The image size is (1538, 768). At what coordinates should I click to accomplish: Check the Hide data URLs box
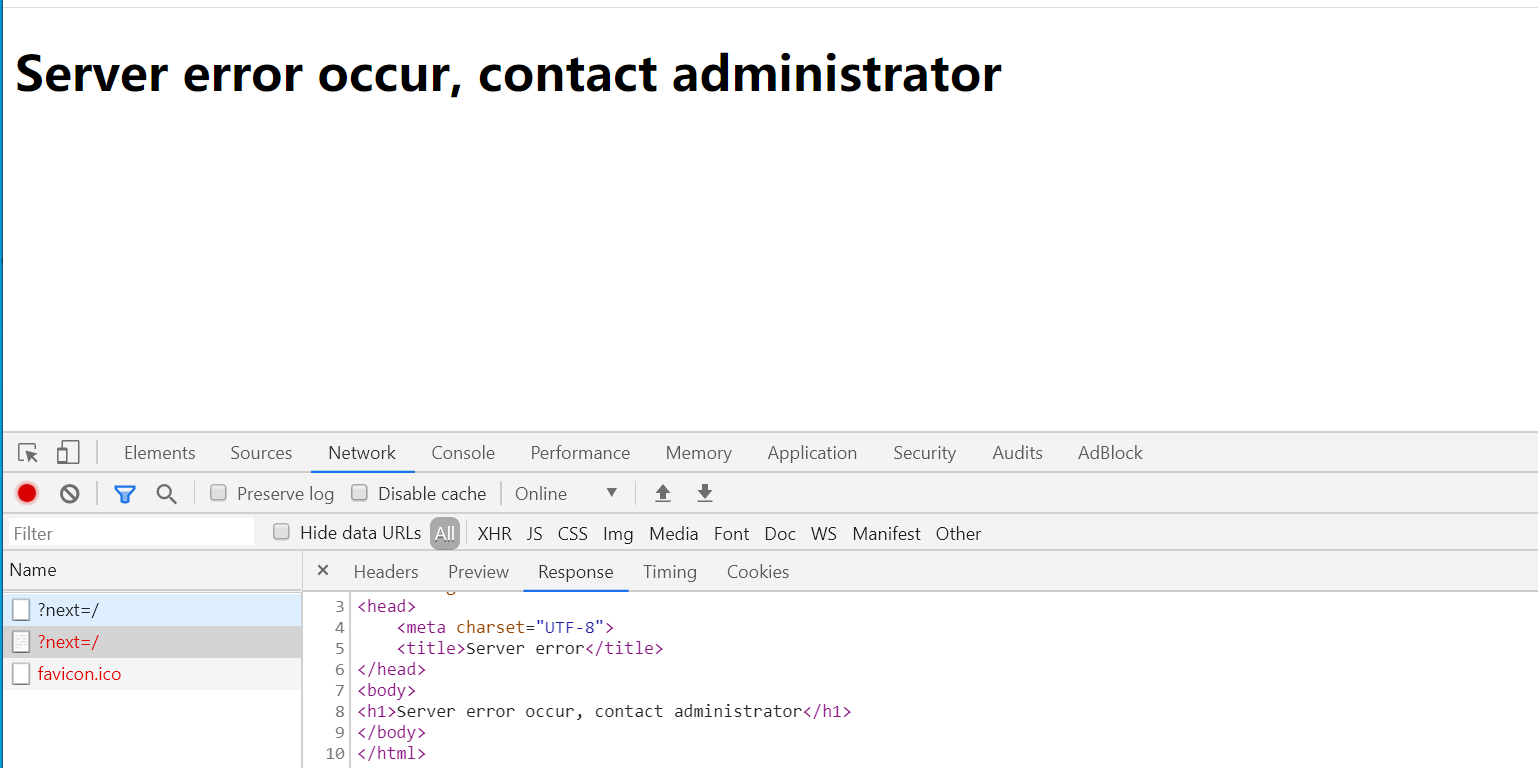pos(282,532)
